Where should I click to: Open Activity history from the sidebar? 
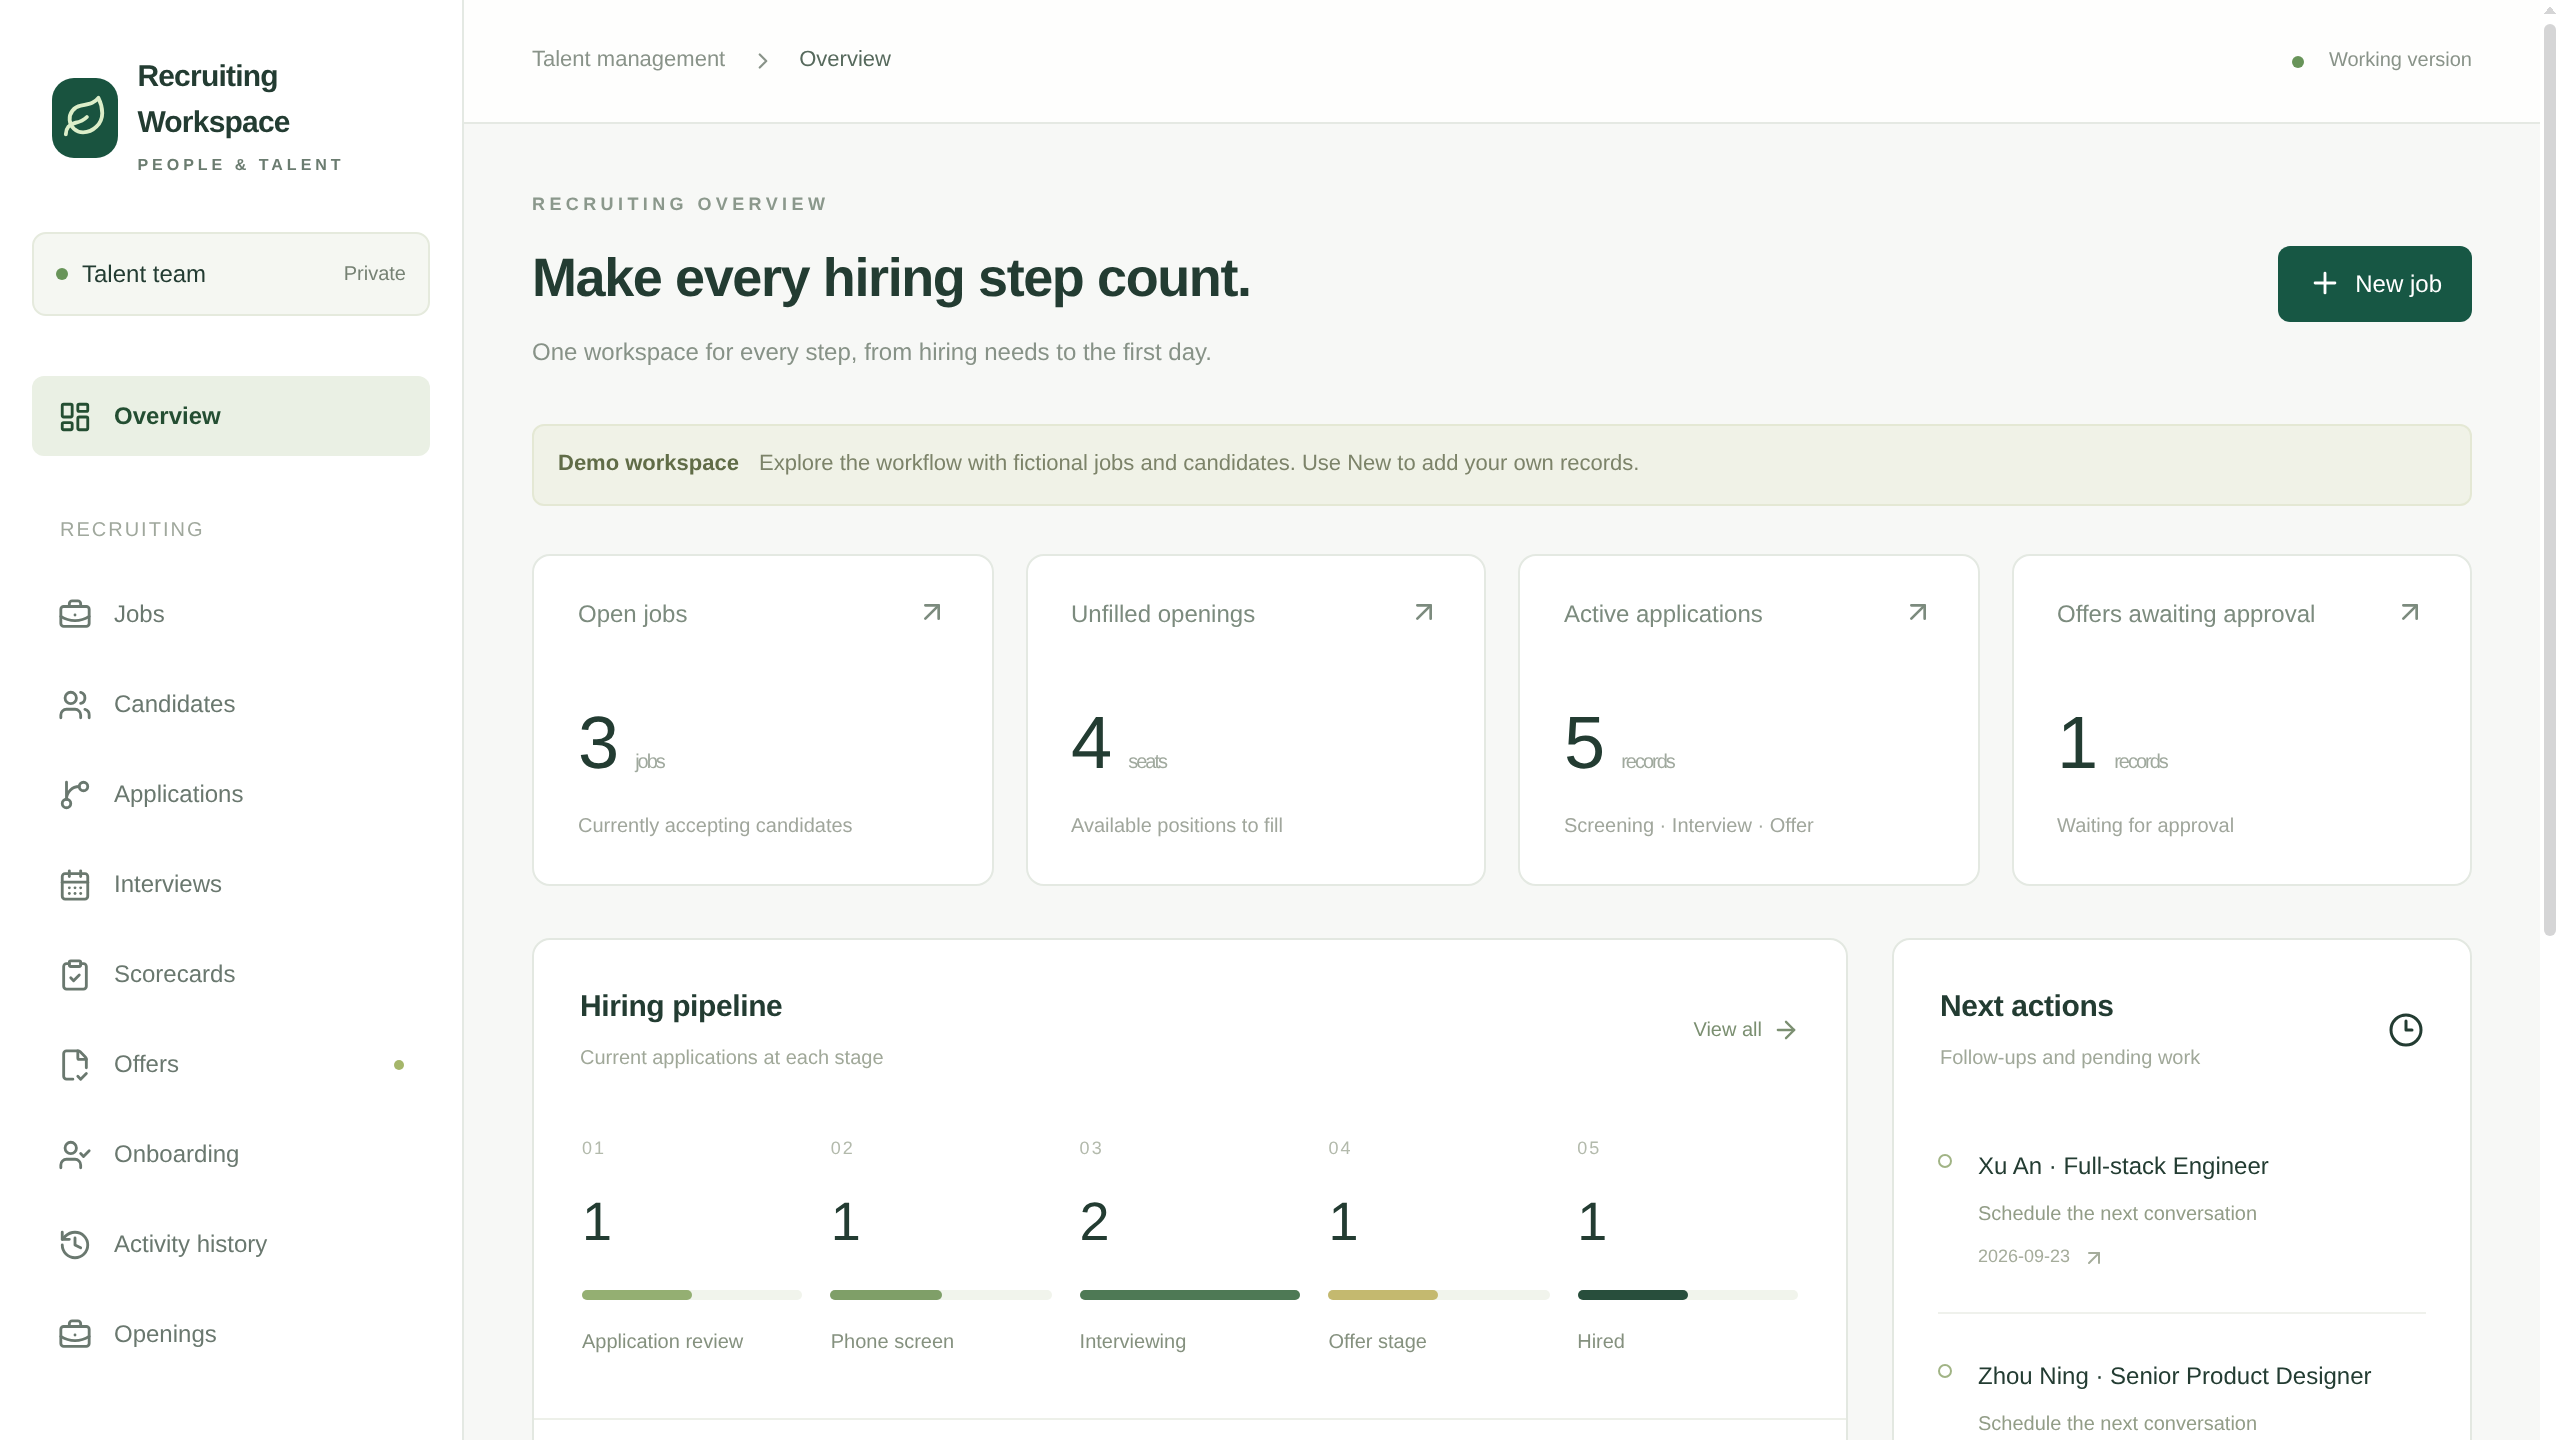point(231,1244)
